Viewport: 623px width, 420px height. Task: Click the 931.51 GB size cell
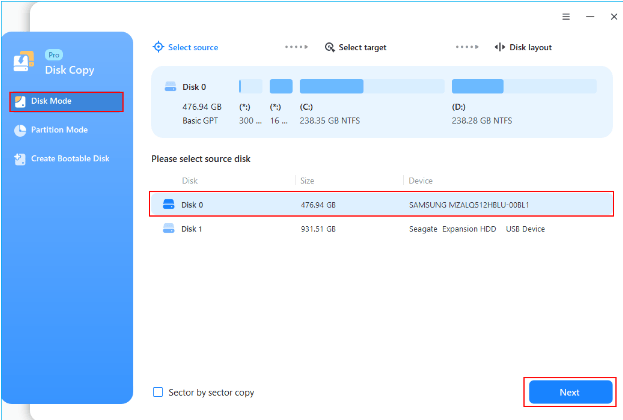pos(318,229)
